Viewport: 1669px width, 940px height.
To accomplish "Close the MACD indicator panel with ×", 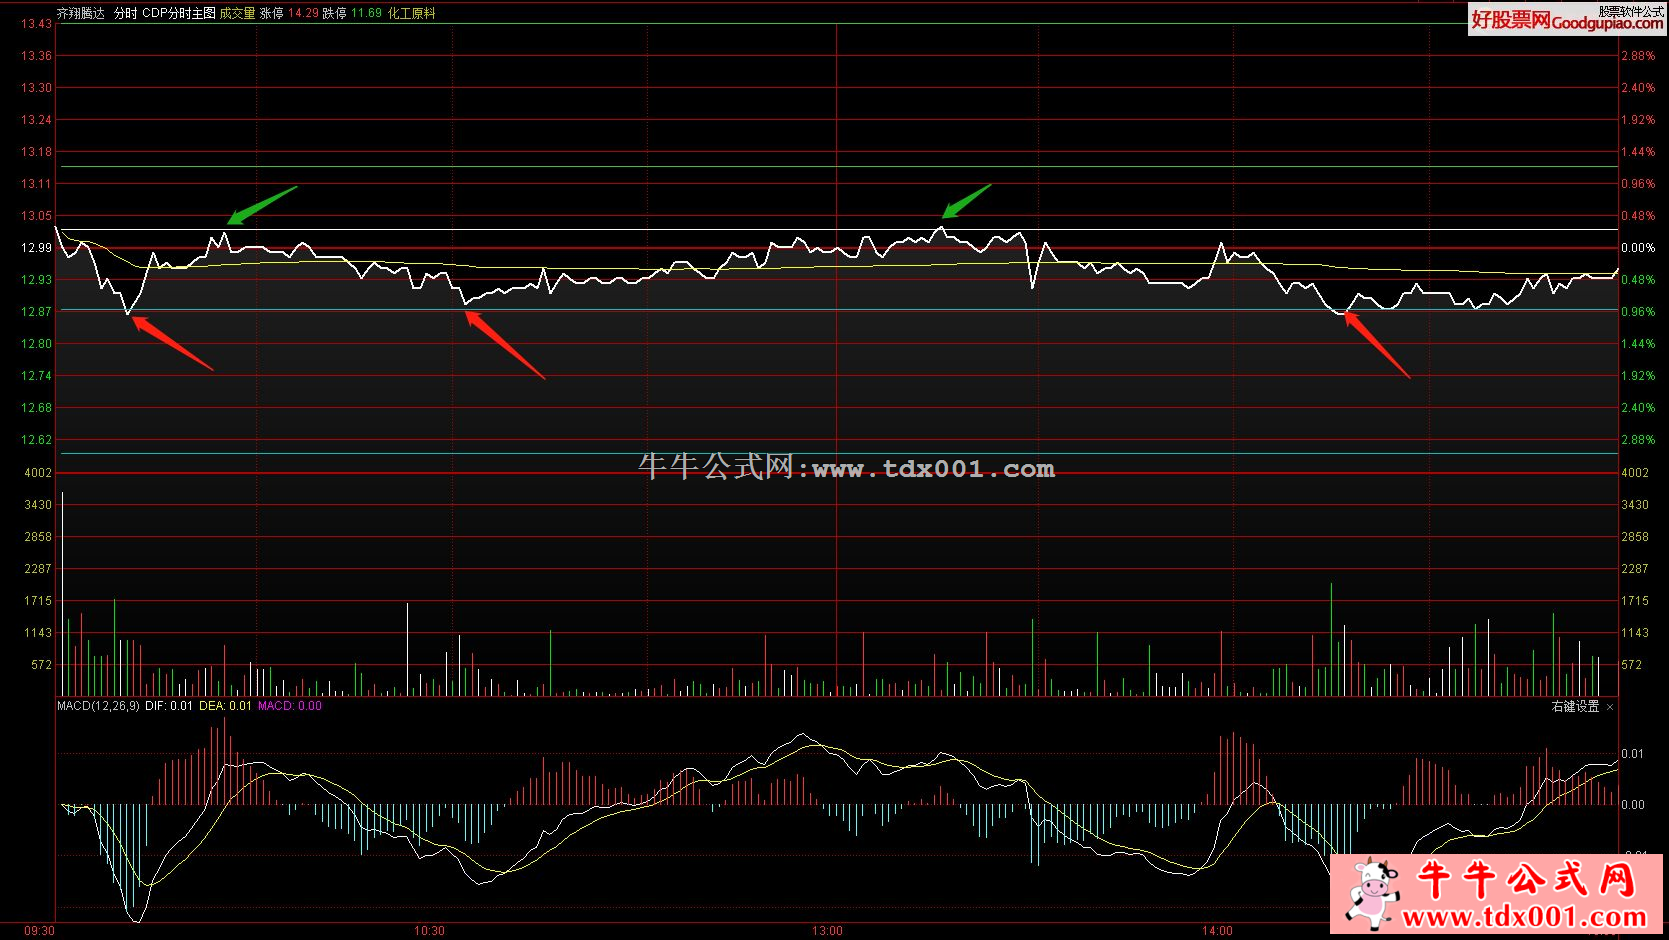I will pyautogui.click(x=1609, y=707).
